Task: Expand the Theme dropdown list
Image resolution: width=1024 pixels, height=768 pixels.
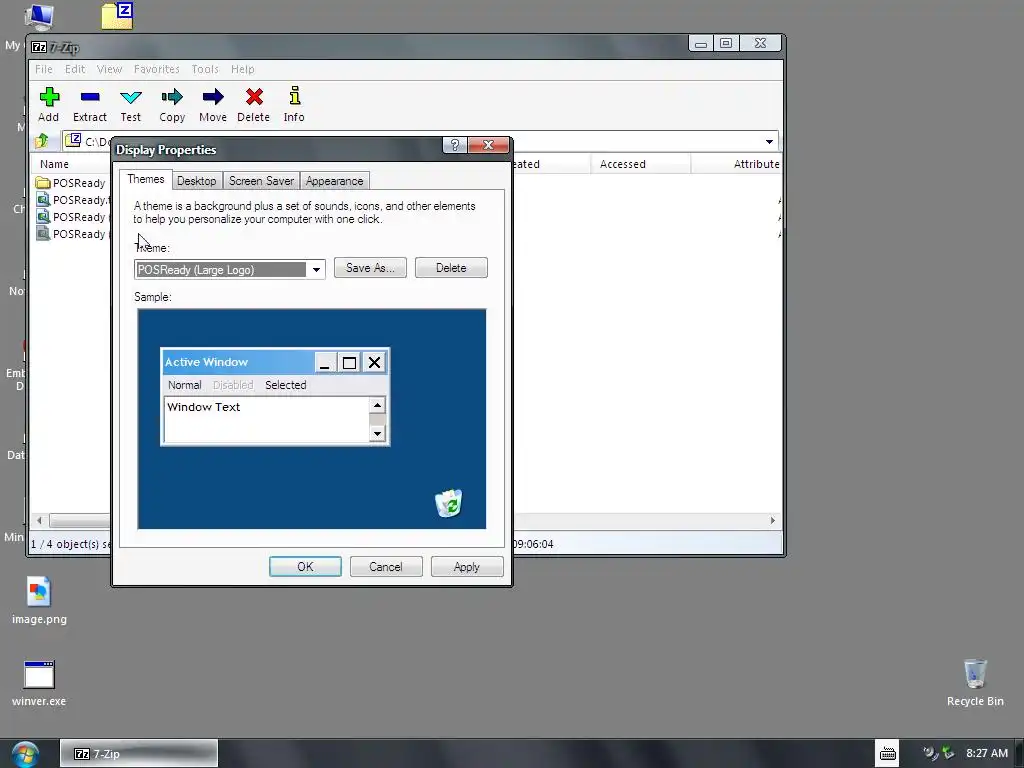Action: [316, 270]
